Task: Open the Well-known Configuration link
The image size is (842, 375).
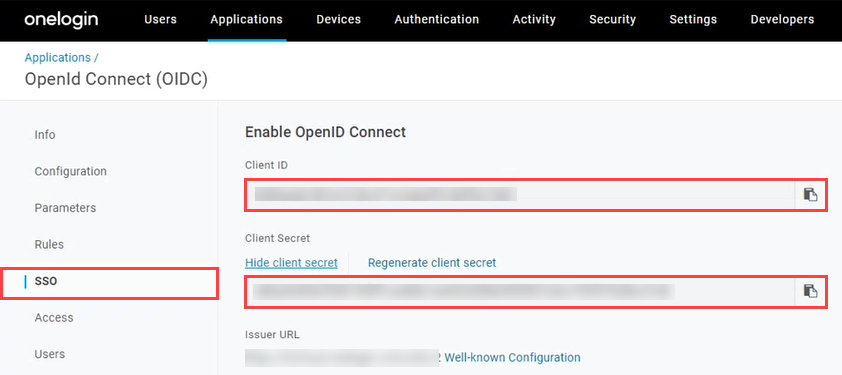Action: click(512, 357)
